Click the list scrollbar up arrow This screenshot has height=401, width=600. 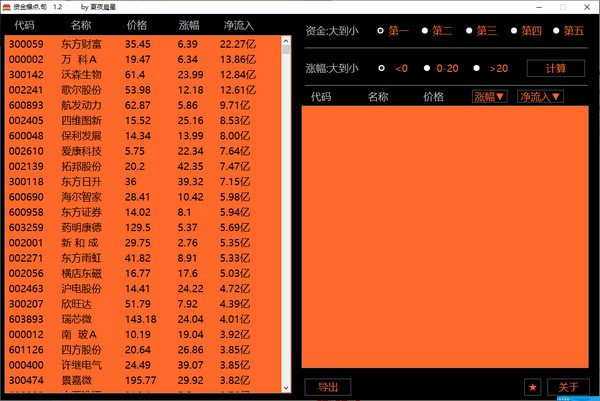click(286, 40)
